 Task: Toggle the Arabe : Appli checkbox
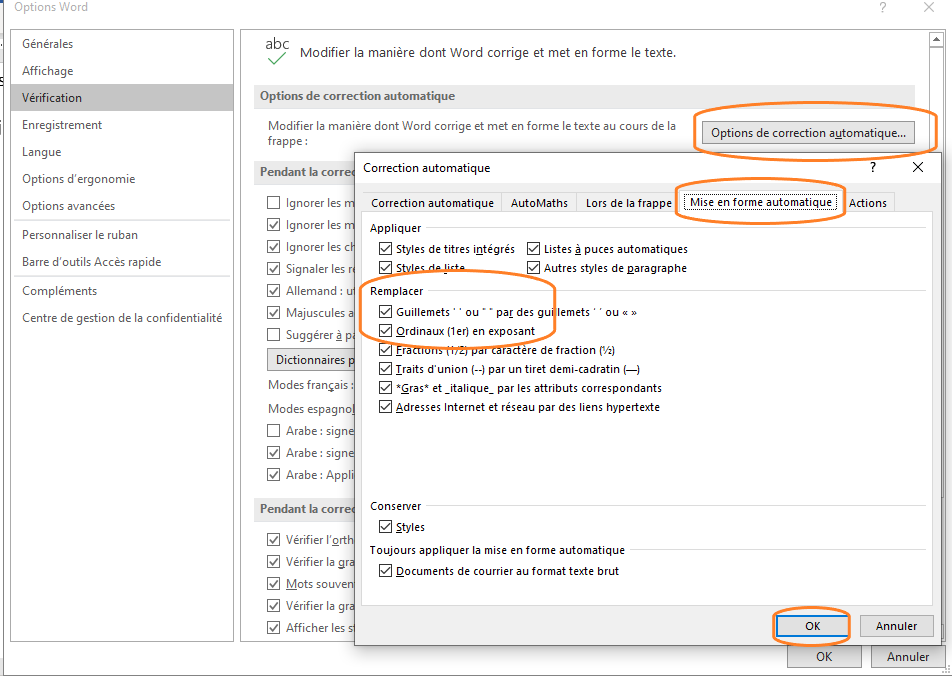pyautogui.click(x=274, y=474)
